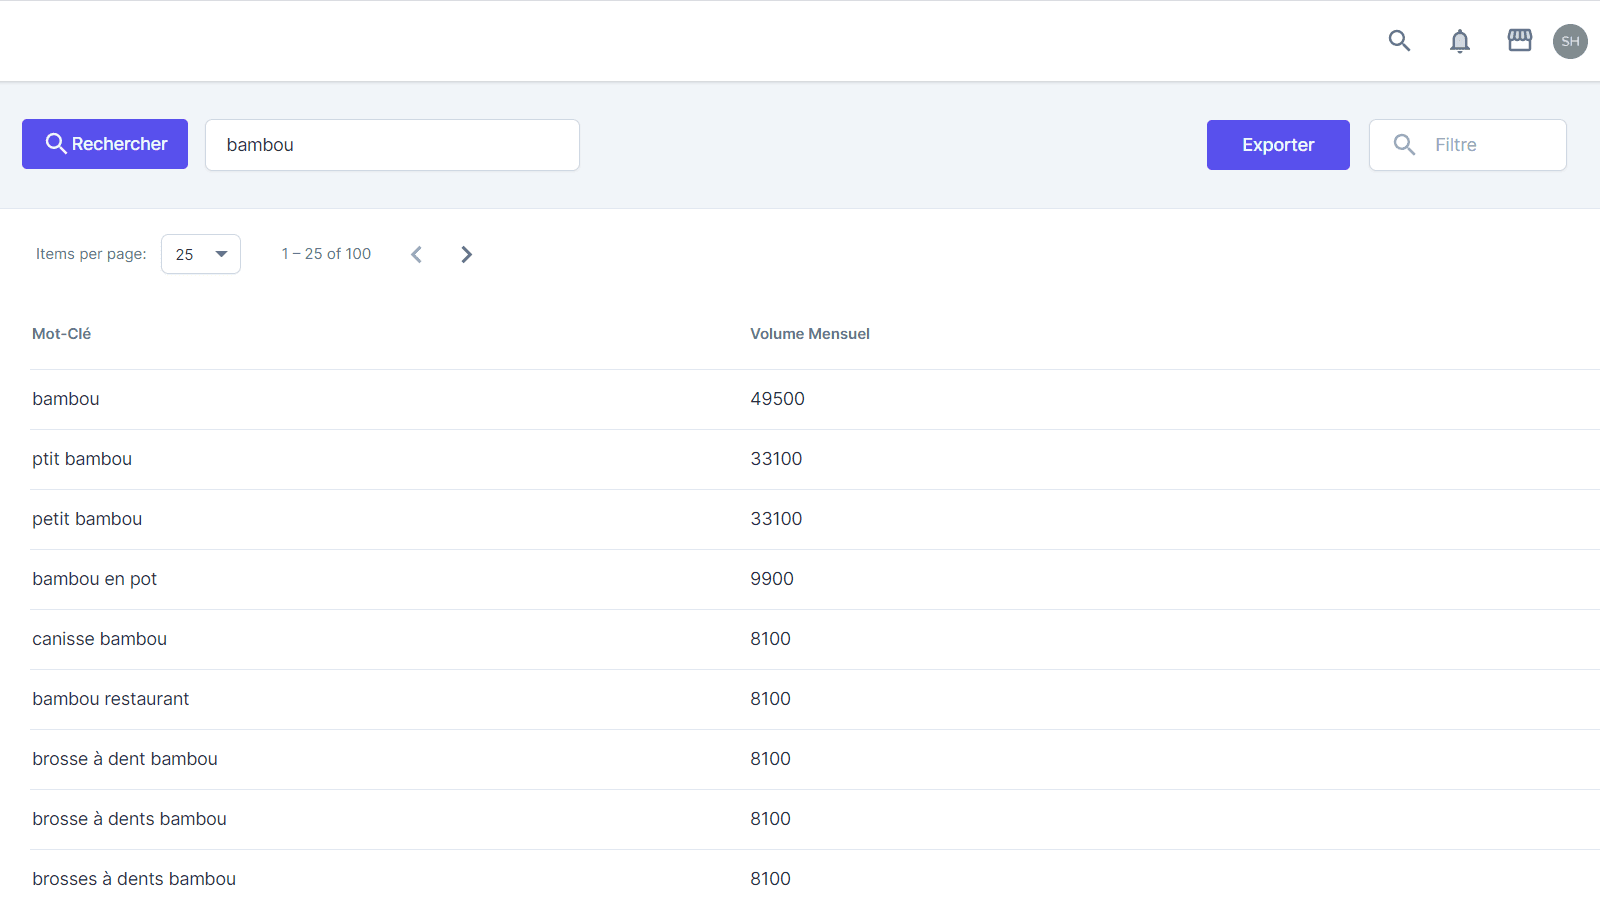Select the bambou restaurant row
Viewport: 1600px width, 900px height.
[x=110, y=699]
